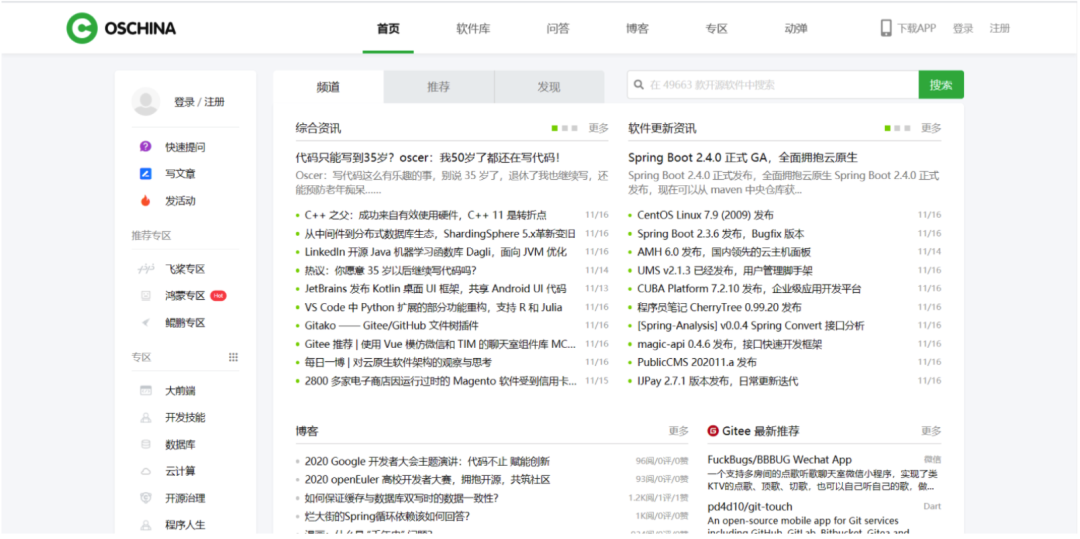Click the 数据库 cylinder icon
Viewport: 1080px width, 539px height.
[145, 444]
